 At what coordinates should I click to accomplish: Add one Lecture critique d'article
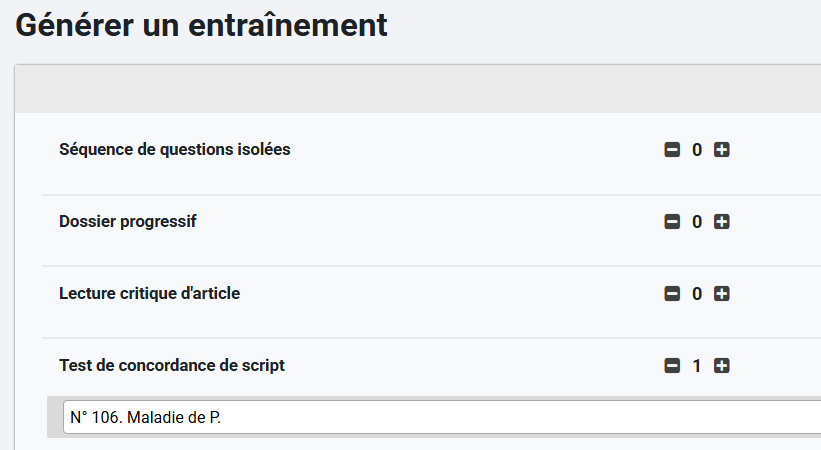722,294
